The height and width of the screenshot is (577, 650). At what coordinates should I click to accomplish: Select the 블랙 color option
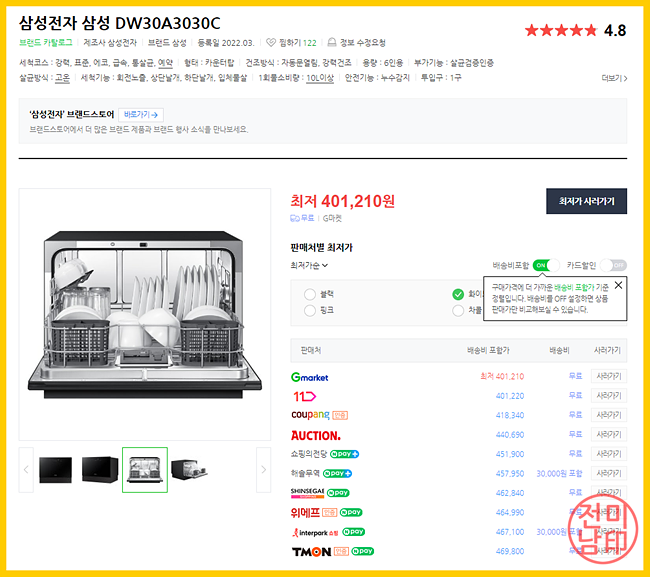[x=310, y=294]
